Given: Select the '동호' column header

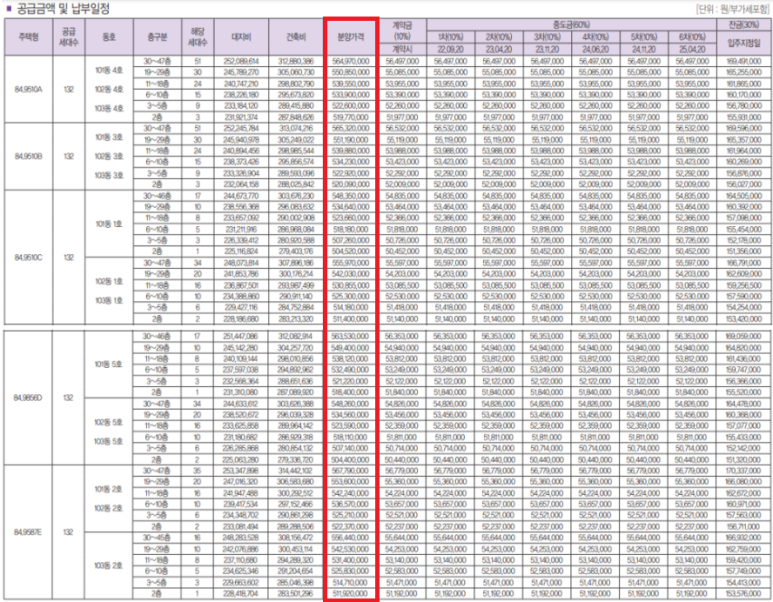Looking at the screenshot, I should click(x=109, y=37).
